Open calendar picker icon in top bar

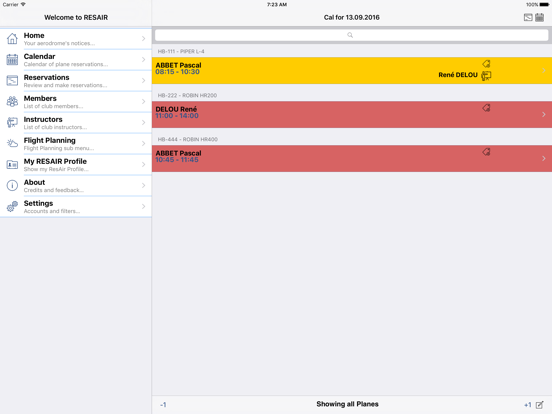point(540,17)
